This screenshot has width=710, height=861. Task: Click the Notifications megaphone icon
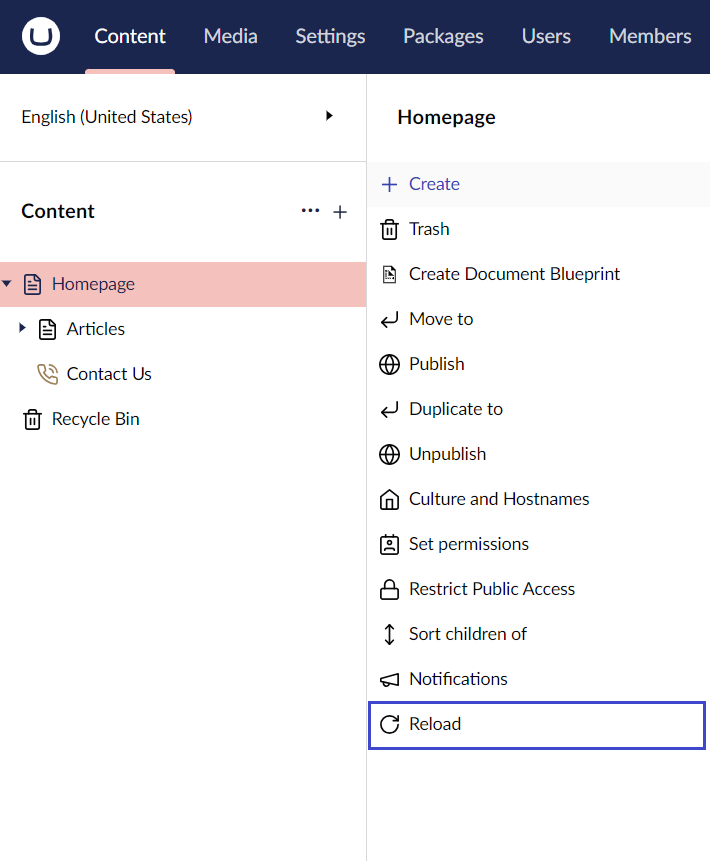click(x=389, y=679)
